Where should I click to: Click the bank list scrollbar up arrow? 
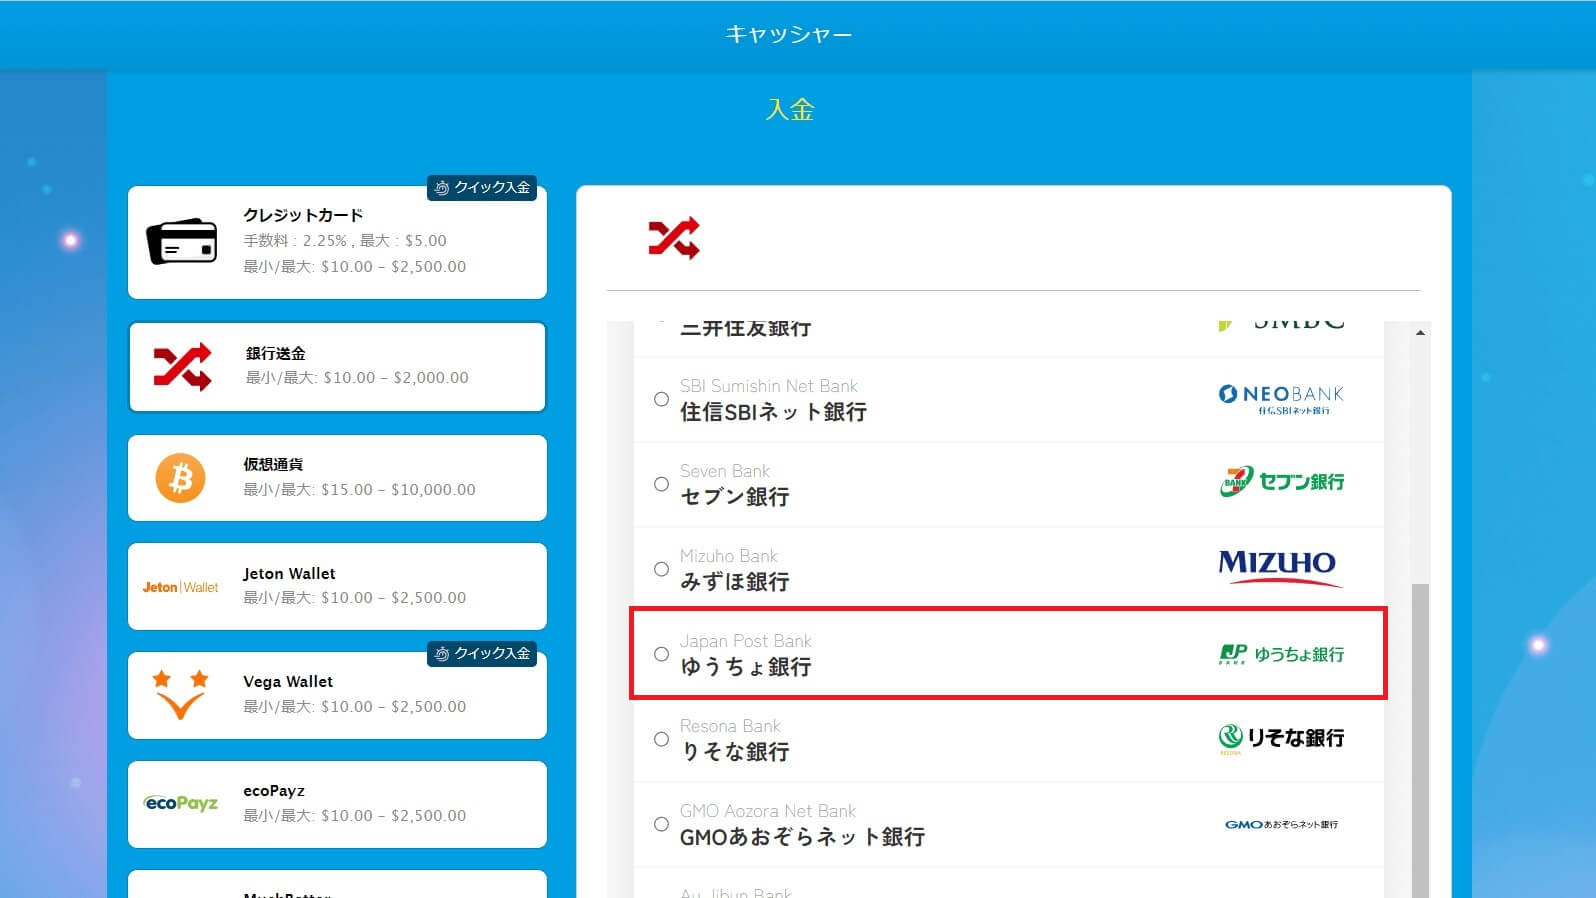[x=1420, y=332]
